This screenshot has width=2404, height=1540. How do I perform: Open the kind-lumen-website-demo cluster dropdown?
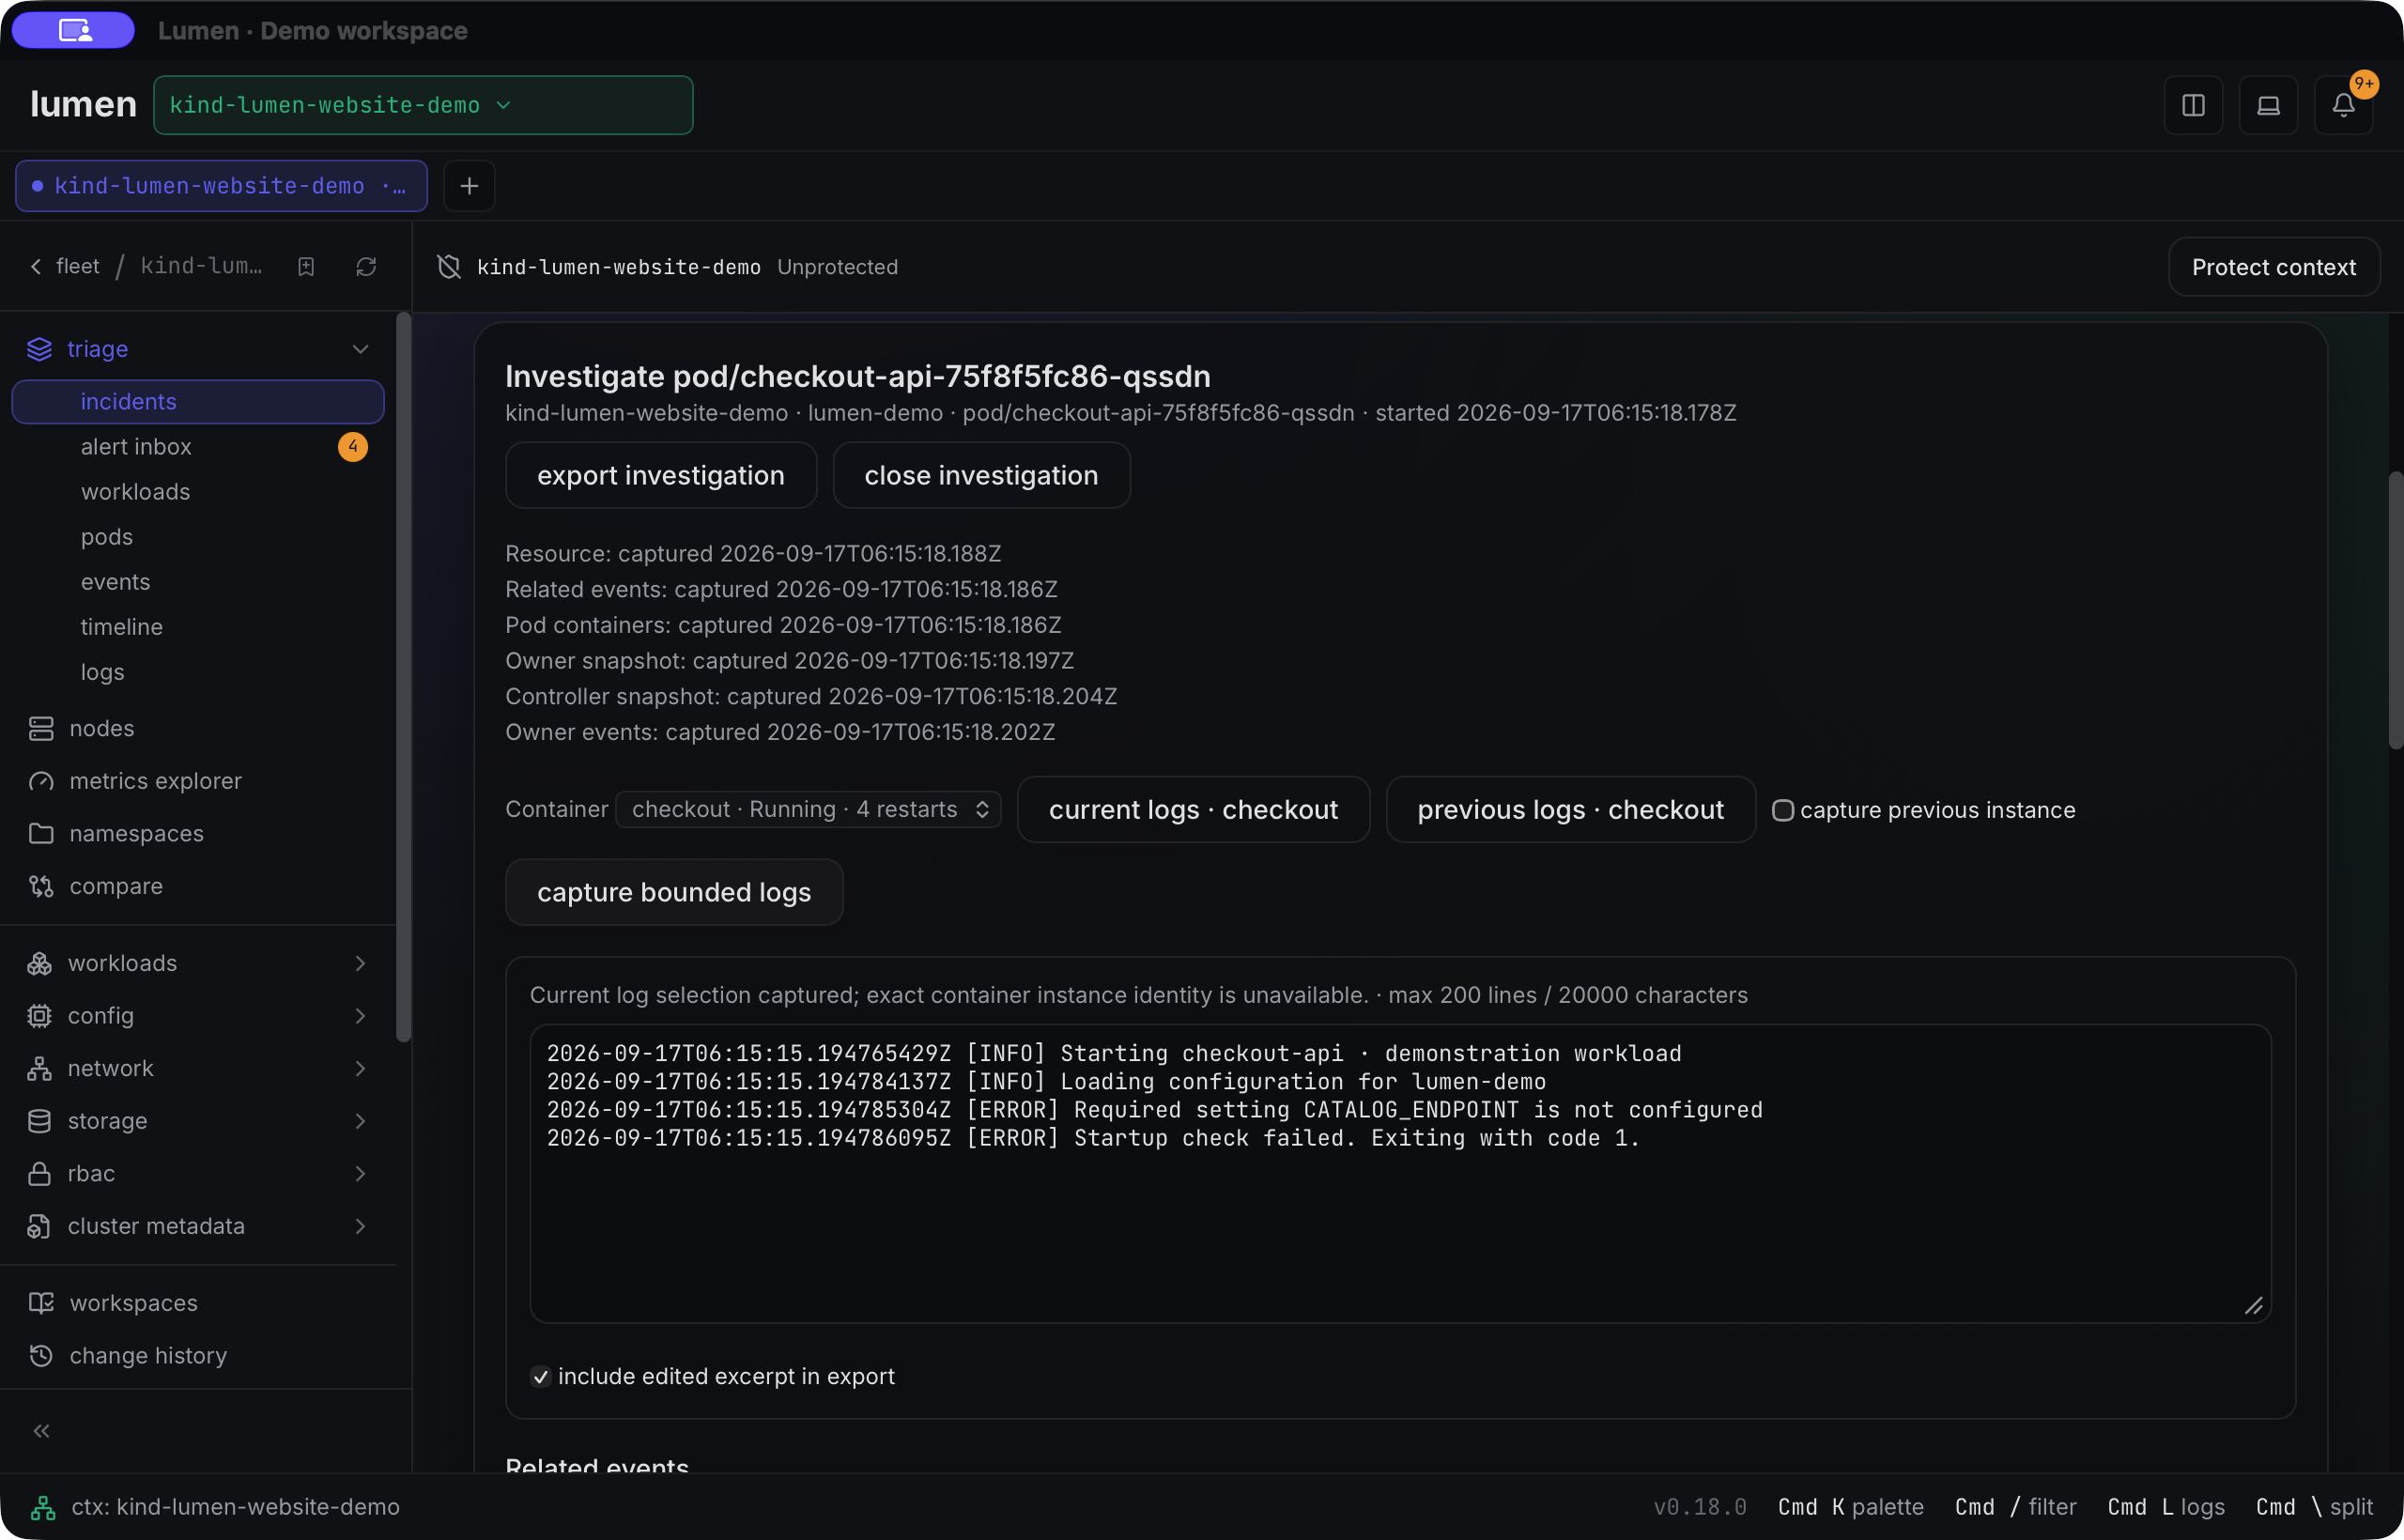(x=423, y=105)
